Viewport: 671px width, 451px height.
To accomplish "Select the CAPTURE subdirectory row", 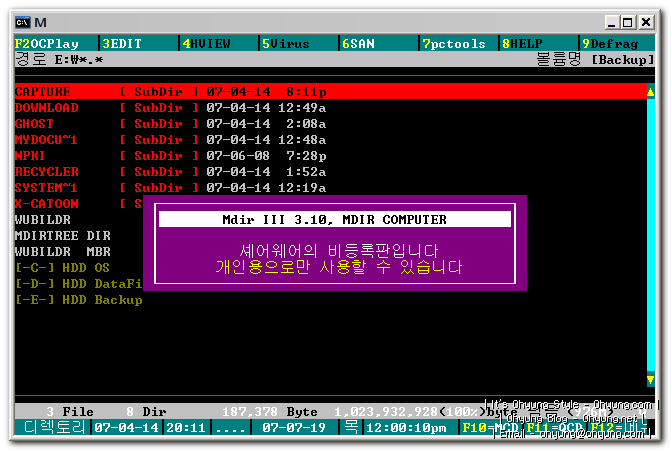I will coord(330,92).
